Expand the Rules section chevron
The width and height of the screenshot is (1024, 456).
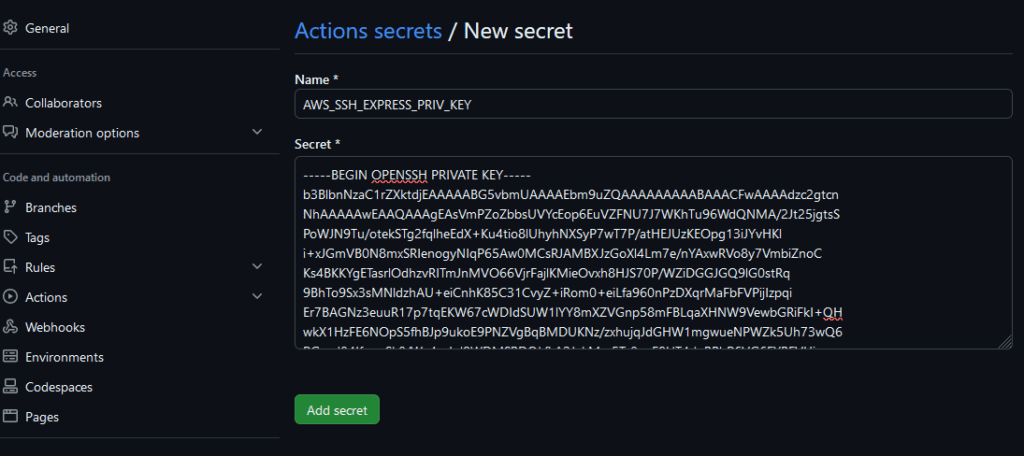tap(257, 267)
